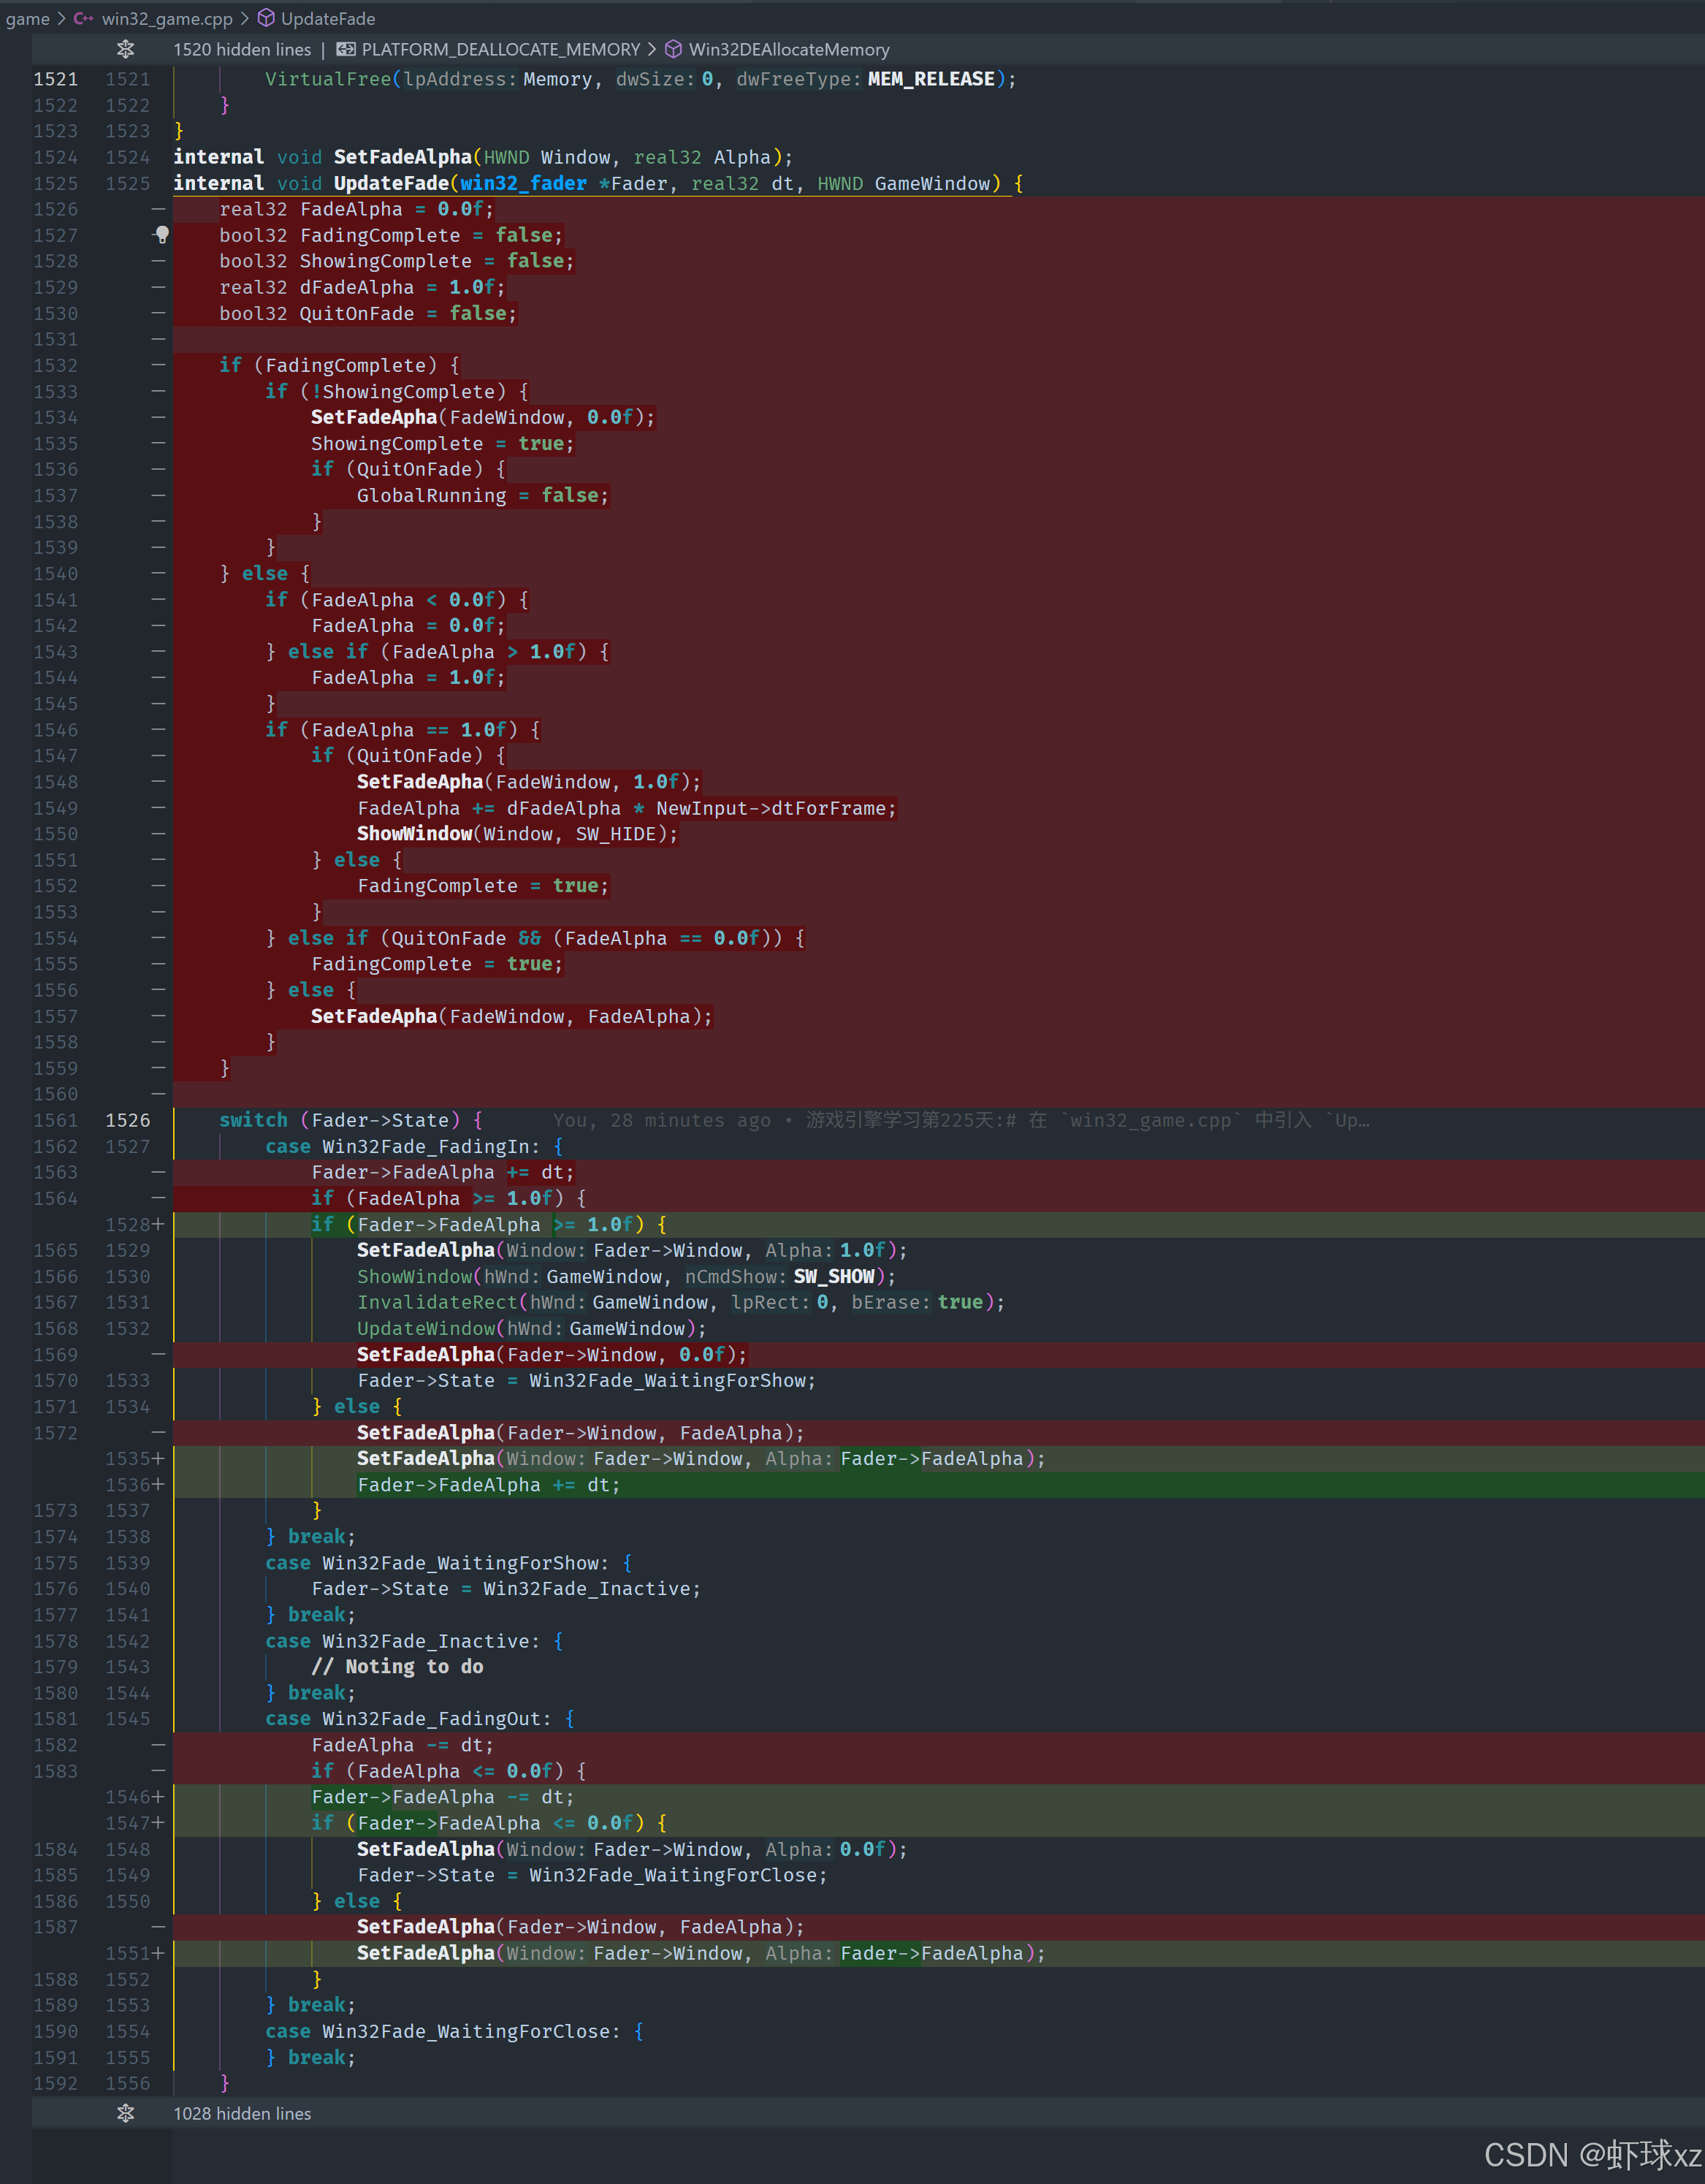Click the plus marker on added line 1551
Screen dimensions: 1705x2184
158,1953
